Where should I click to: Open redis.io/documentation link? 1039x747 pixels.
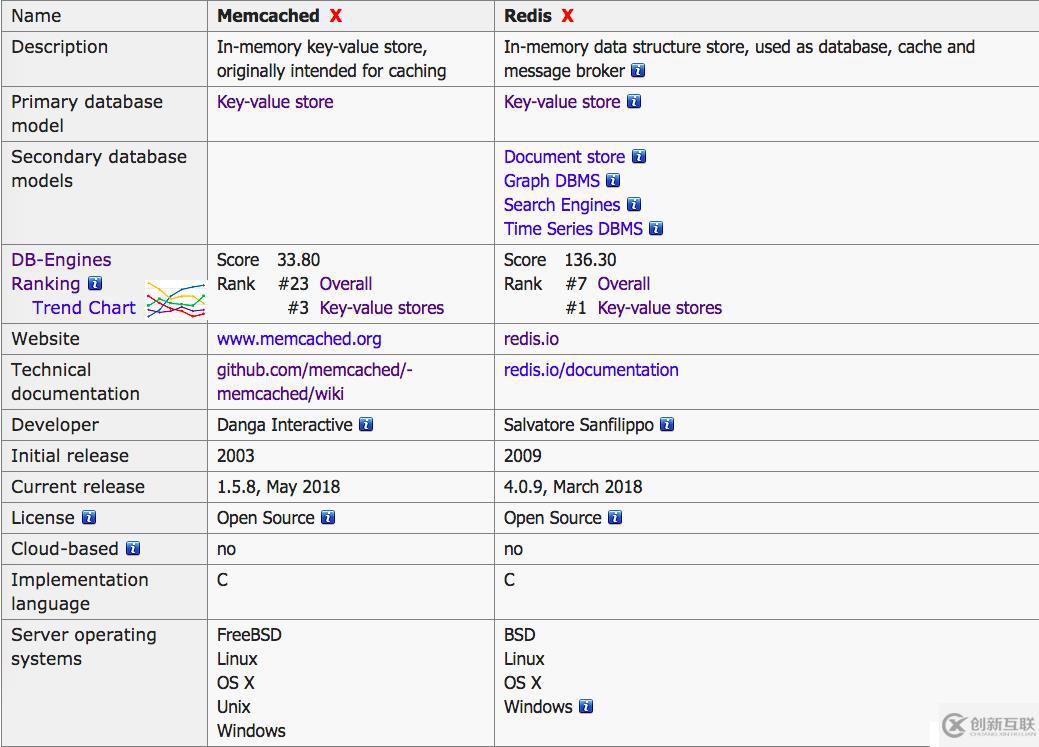(591, 370)
